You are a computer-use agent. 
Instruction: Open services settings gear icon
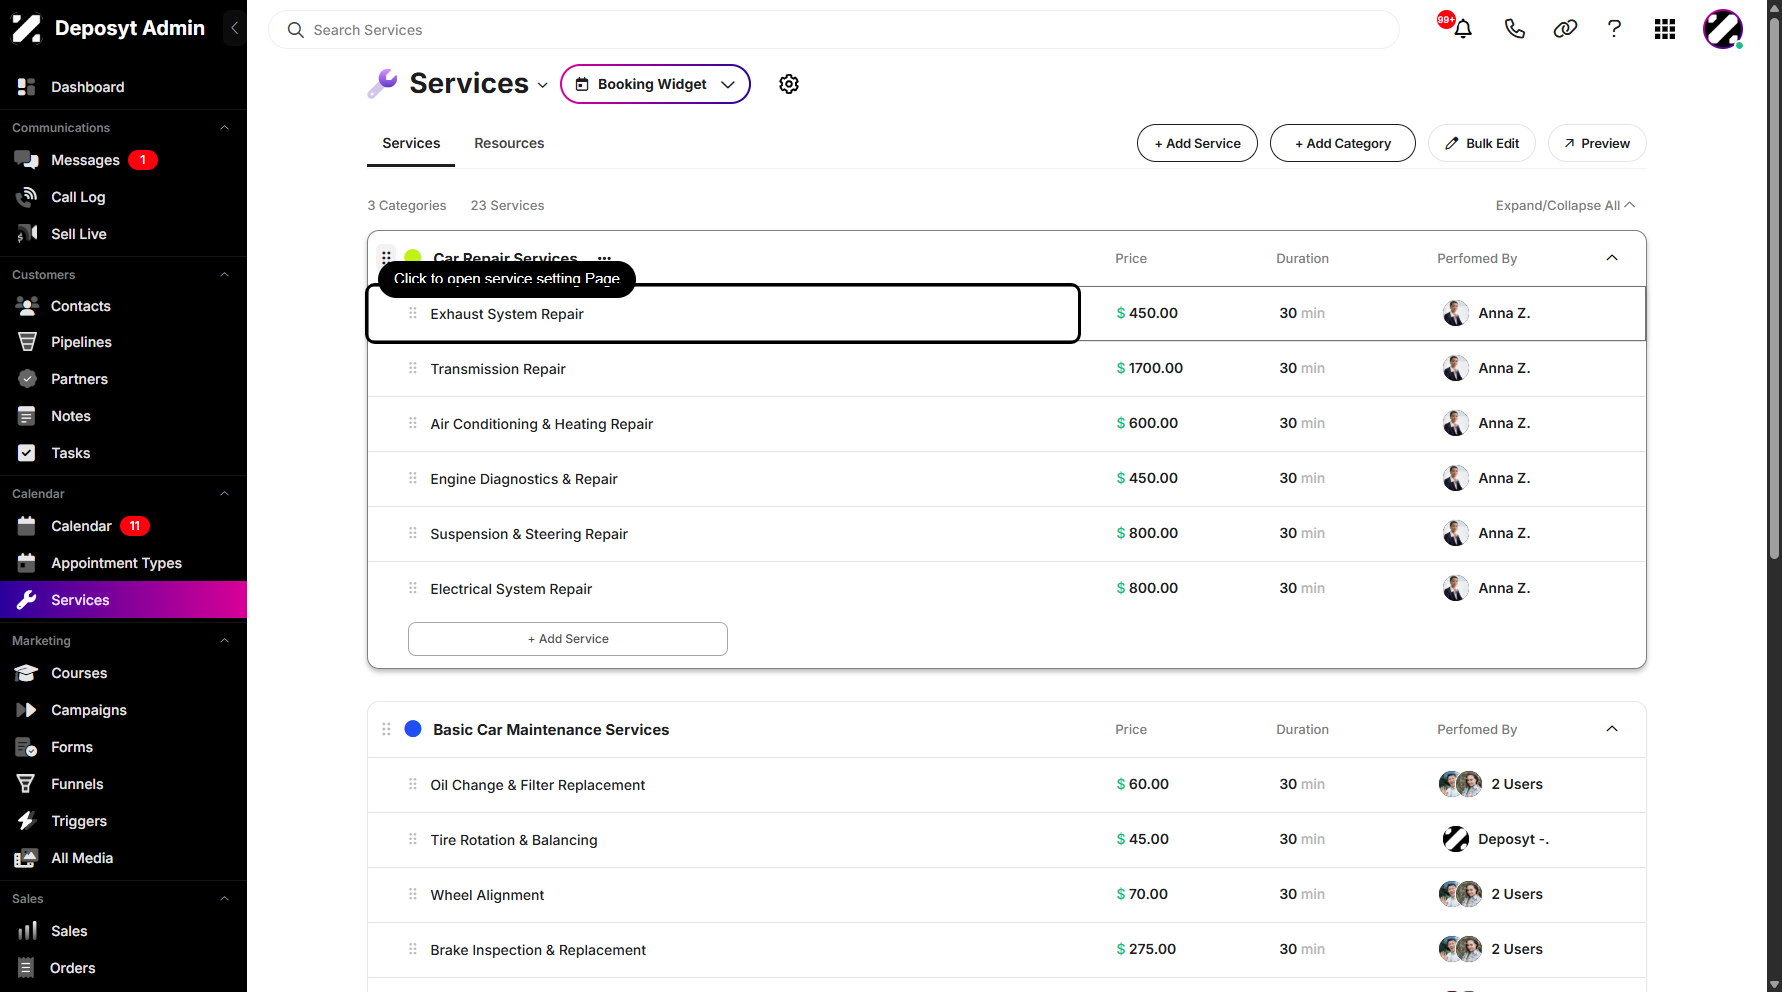tap(789, 84)
